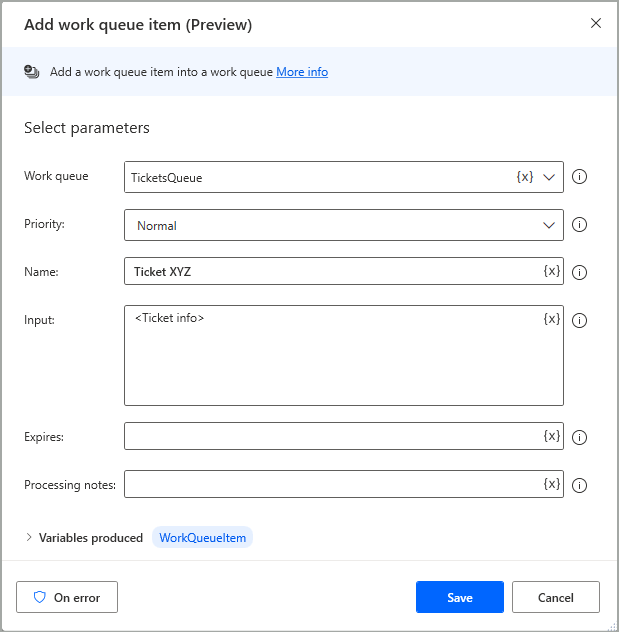Click info icon beside Processing notes
The width and height of the screenshot is (619, 632).
pos(579,485)
